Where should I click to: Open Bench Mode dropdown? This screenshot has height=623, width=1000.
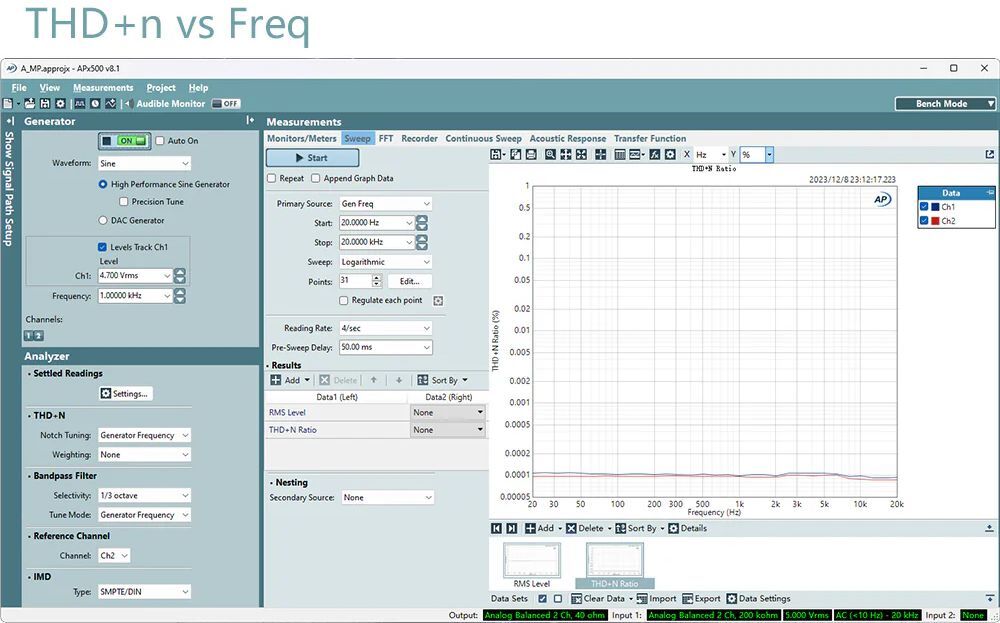coord(945,103)
